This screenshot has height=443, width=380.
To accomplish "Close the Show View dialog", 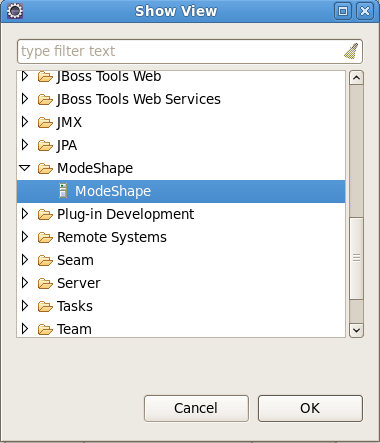I will tap(365, 11).
